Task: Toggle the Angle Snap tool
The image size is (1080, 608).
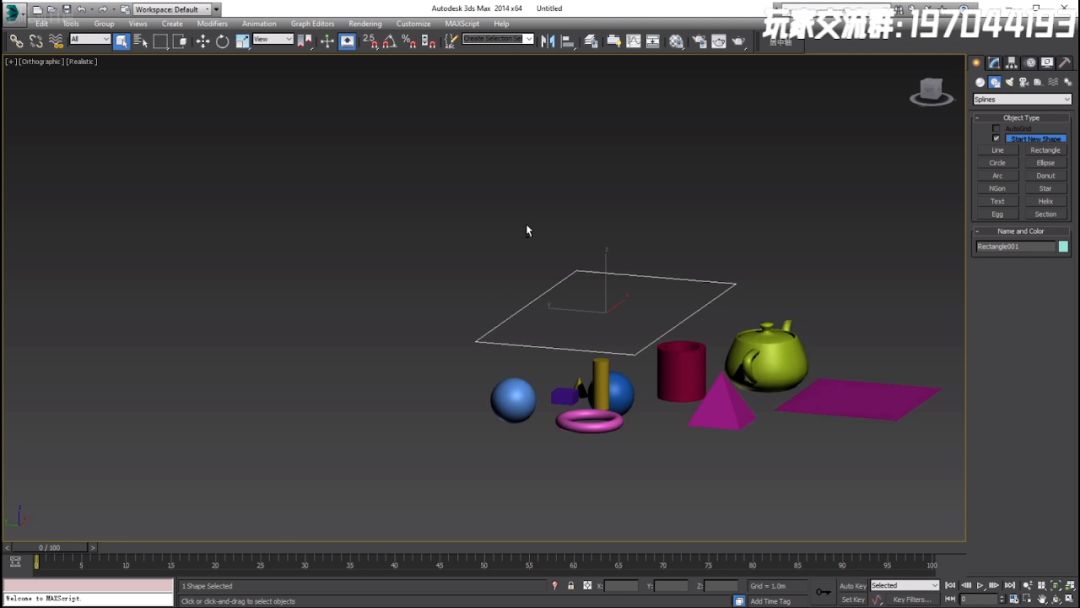Action: pyautogui.click(x=389, y=41)
